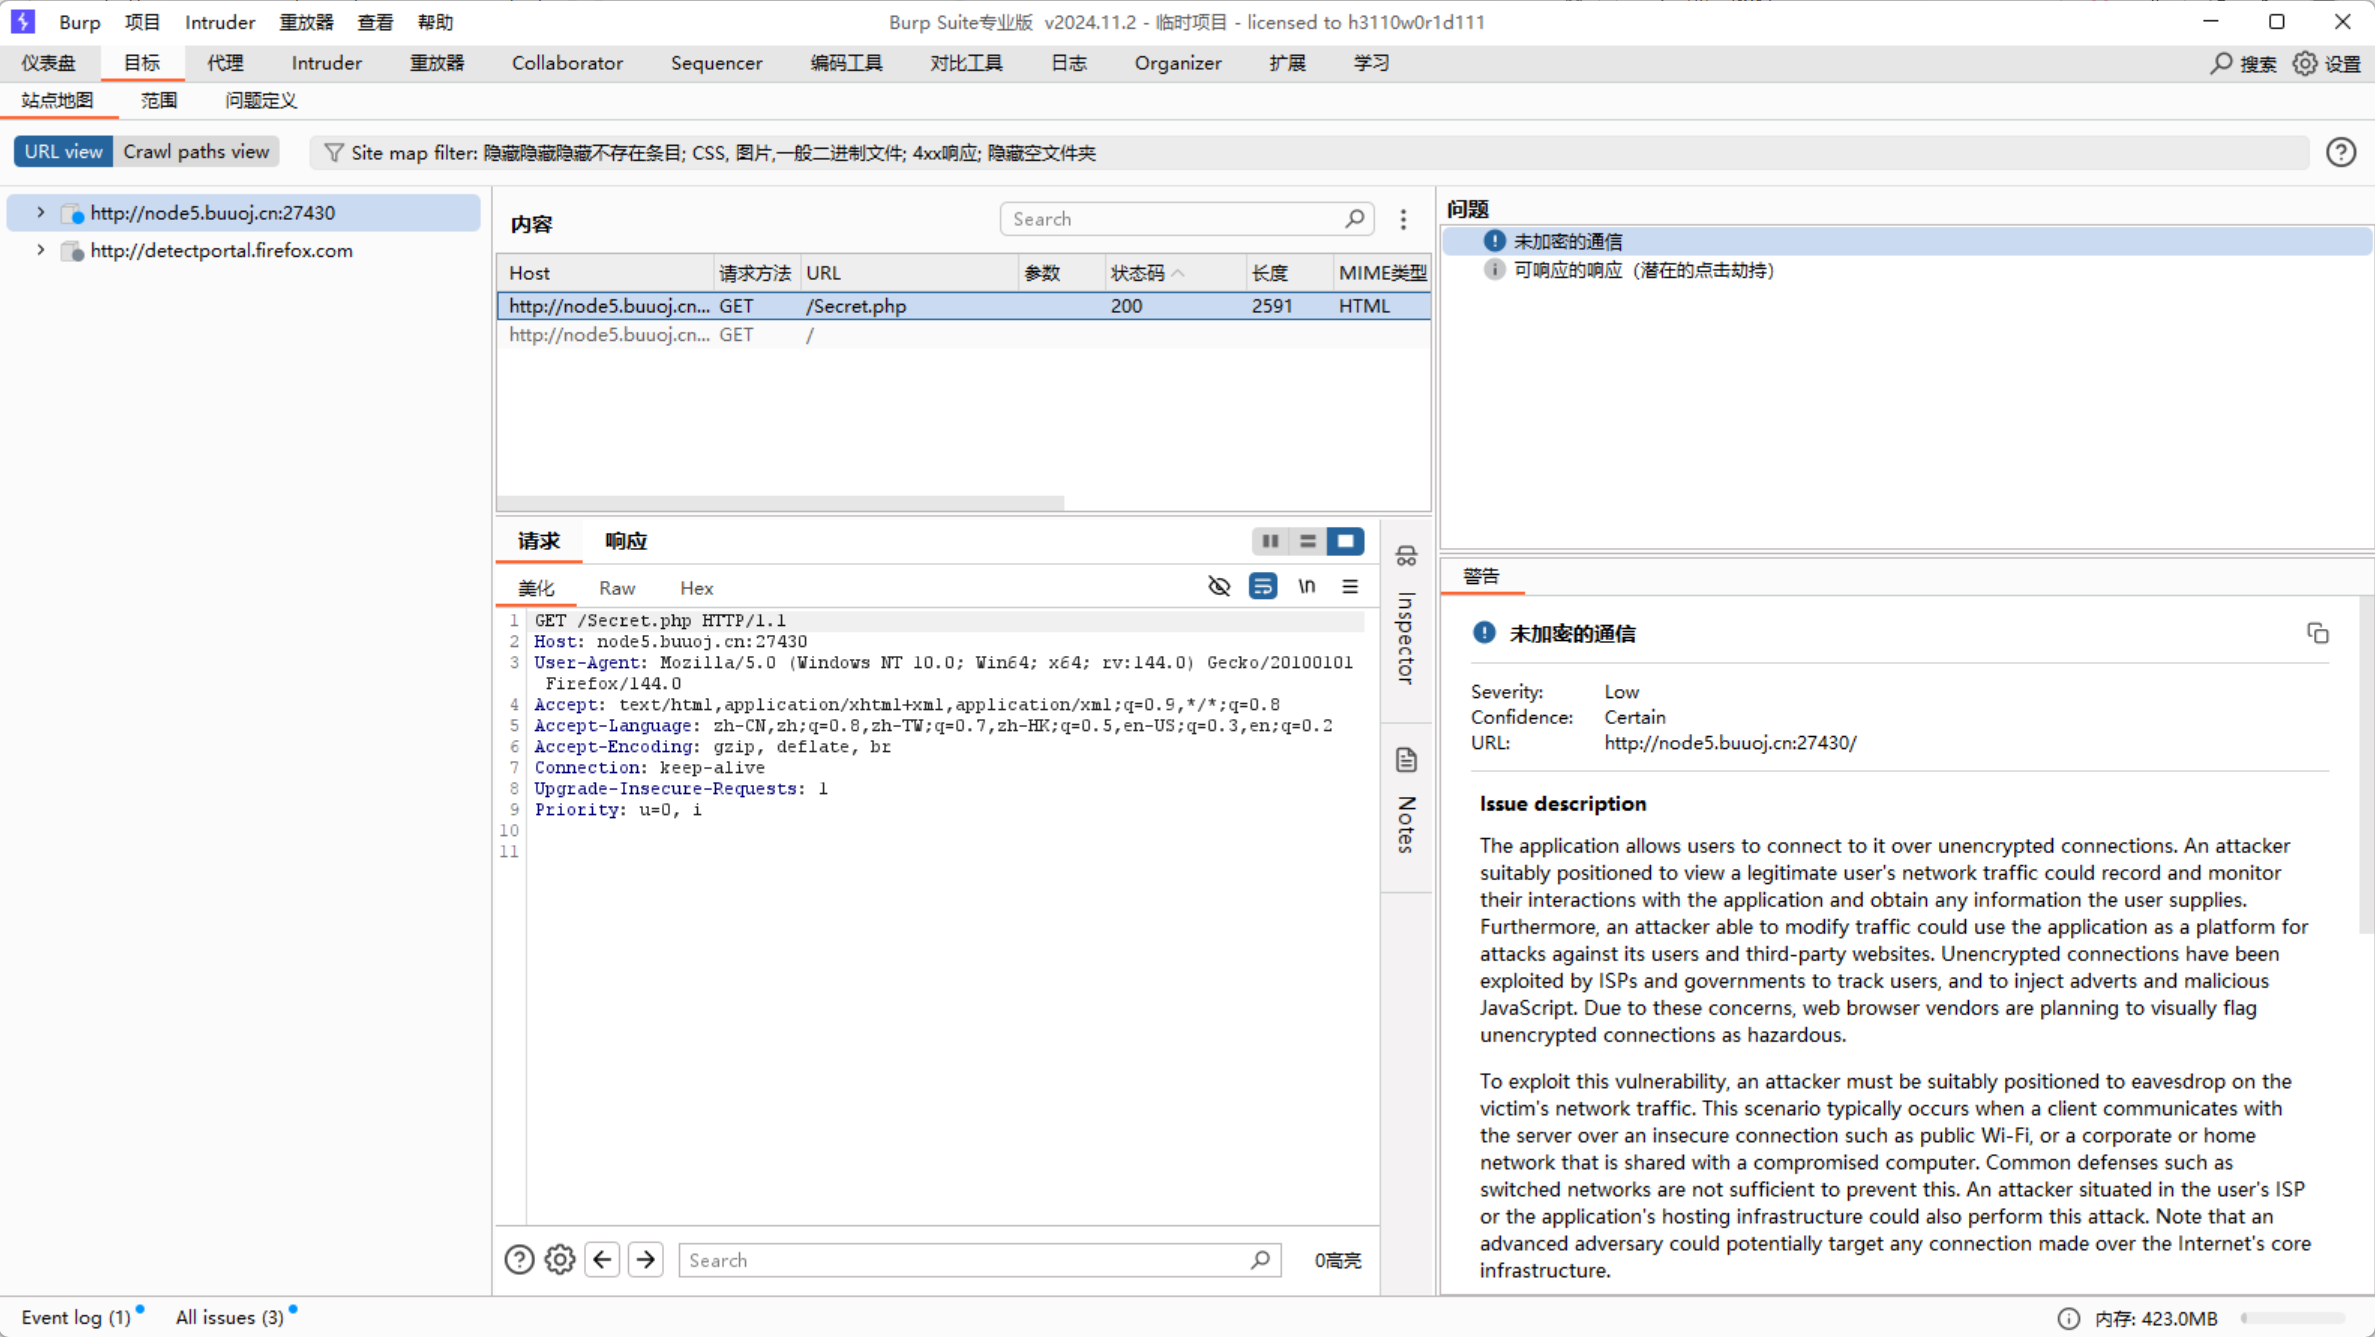2375x1337 pixels.
Task: Expand the node5.buuoj.cn:27430 tree node
Action: 41,212
